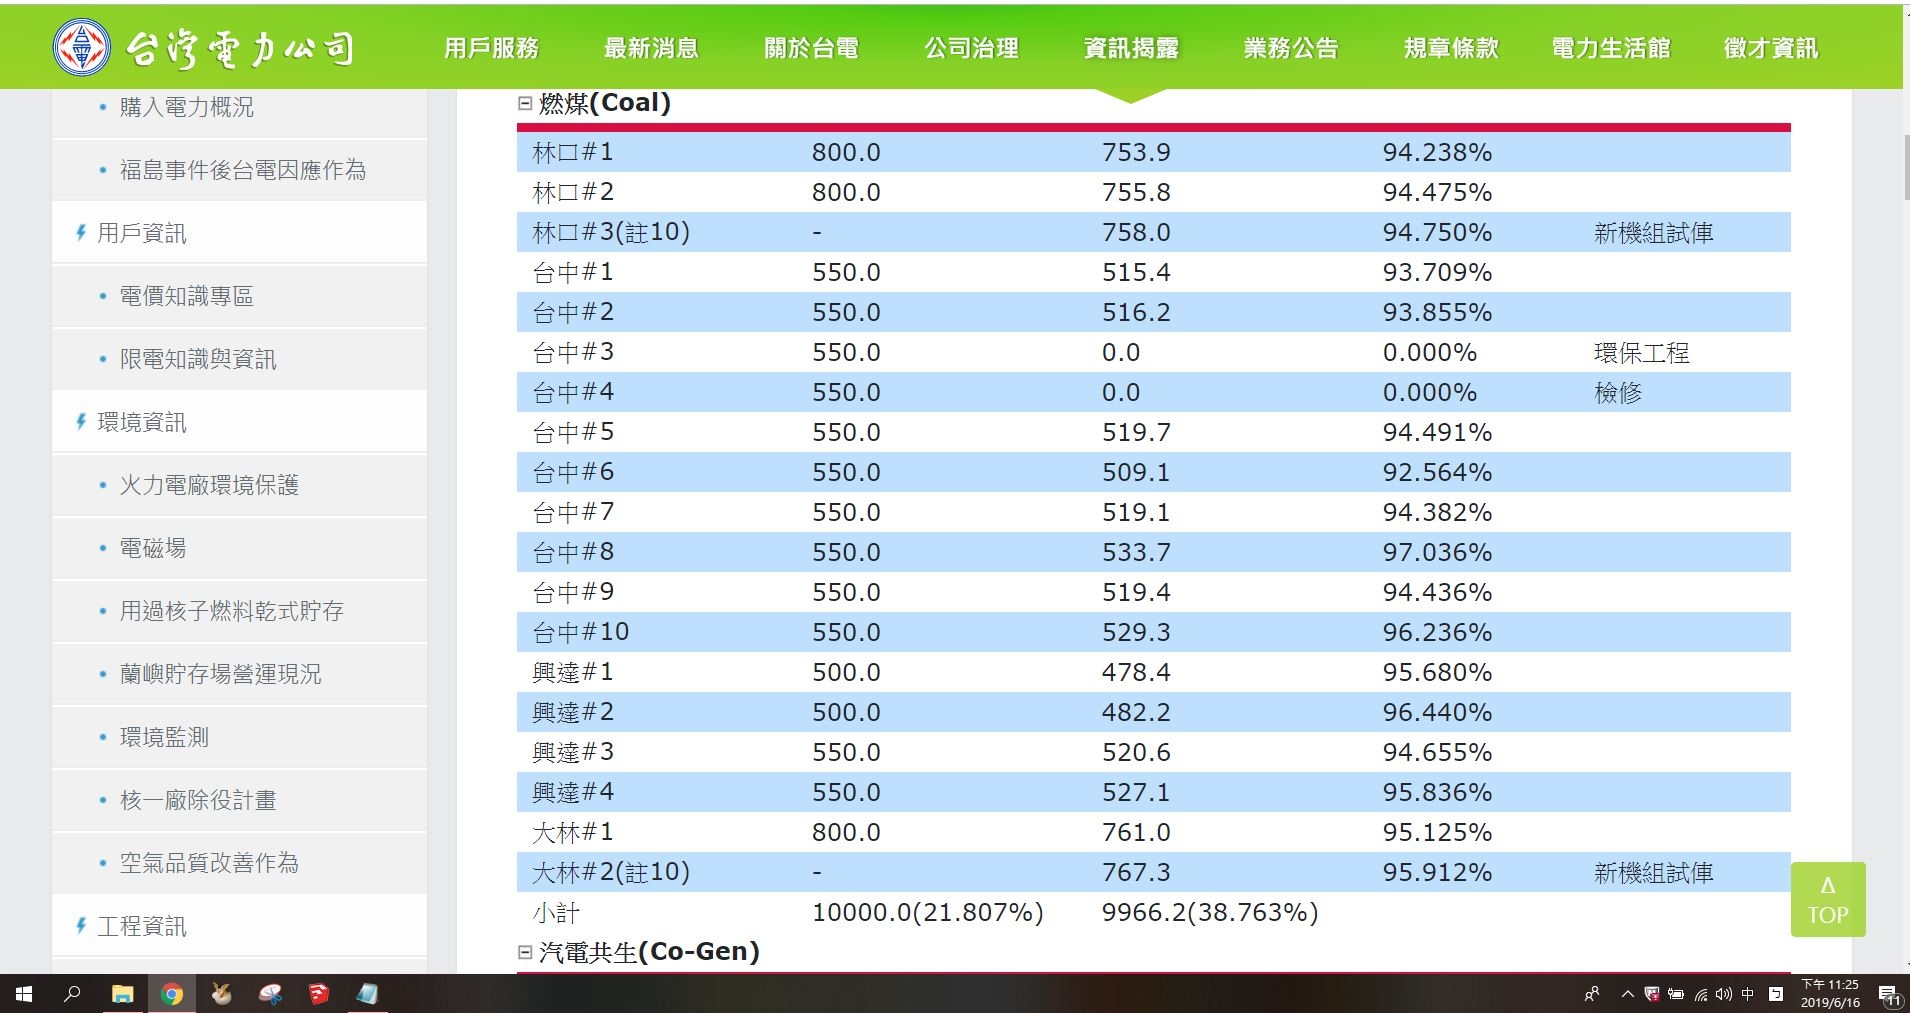The image size is (1910, 1013).
Task: Click the 環保工程 remark for 台中#3
Action: click(1641, 353)
